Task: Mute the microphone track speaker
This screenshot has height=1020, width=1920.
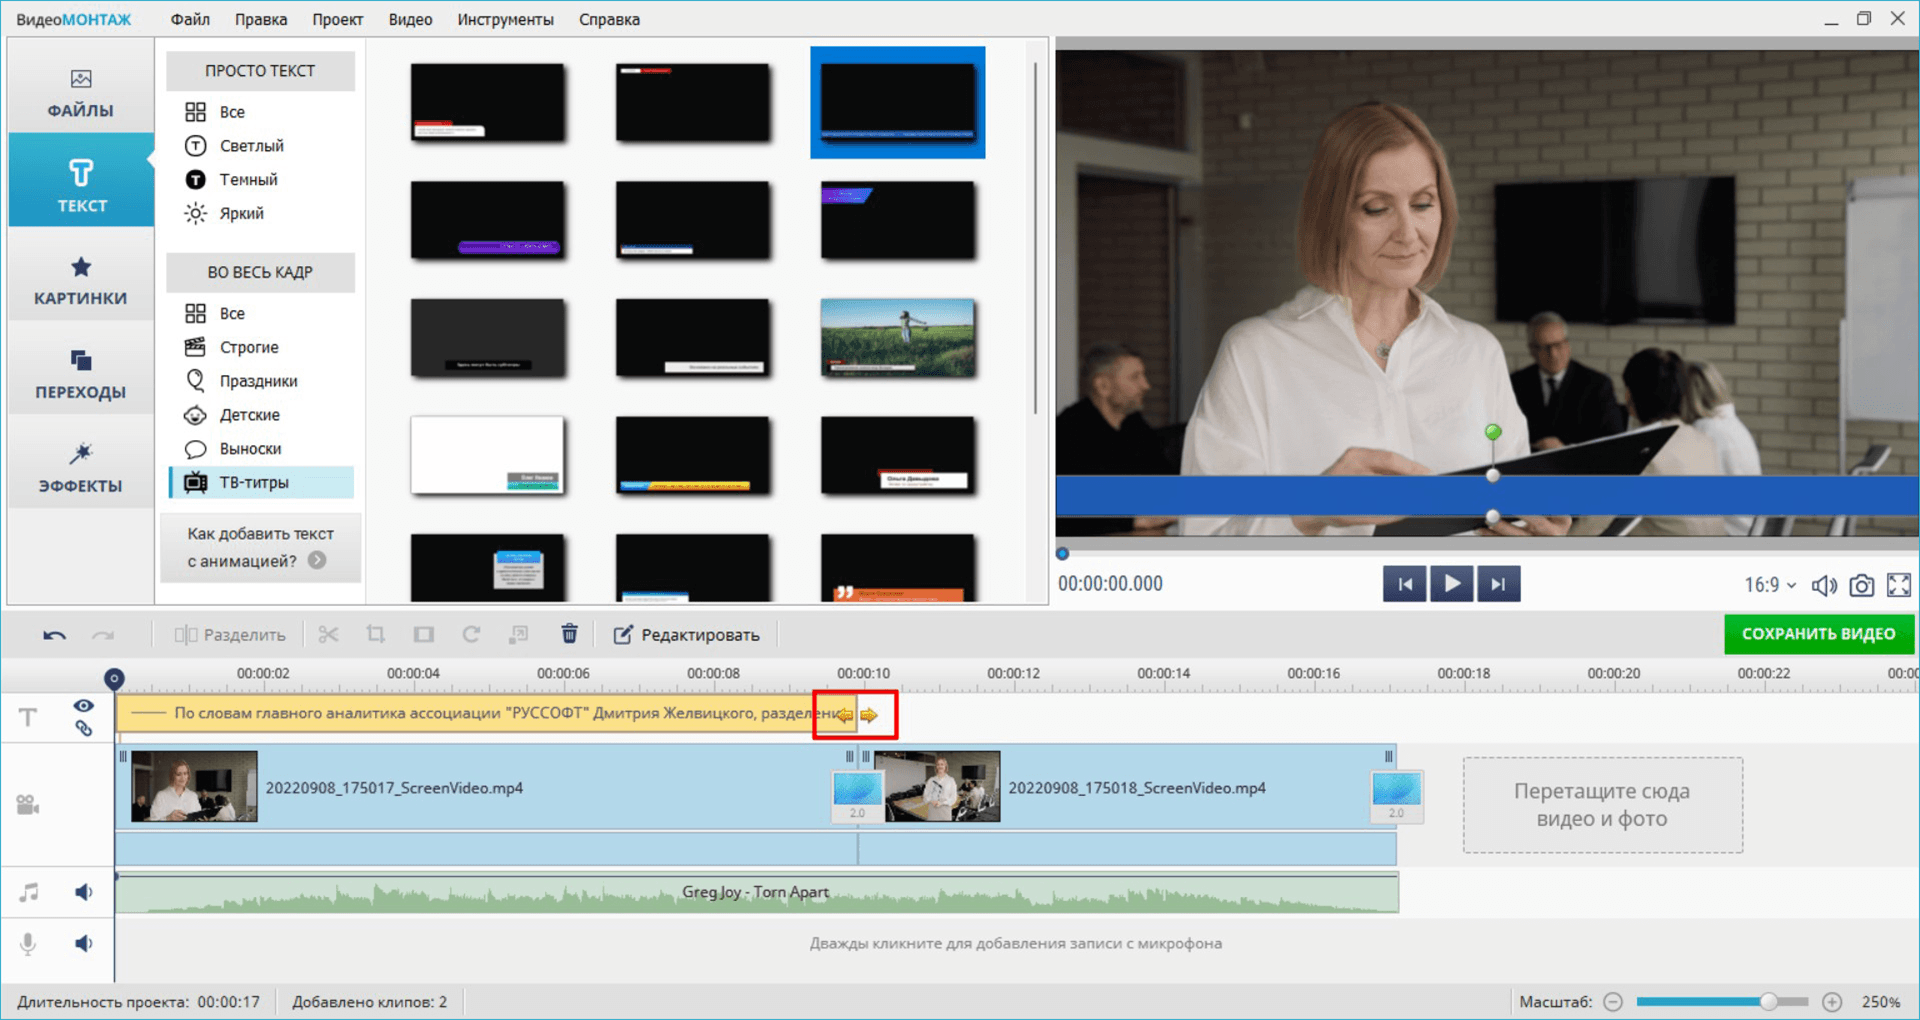Action: (84, 943)
